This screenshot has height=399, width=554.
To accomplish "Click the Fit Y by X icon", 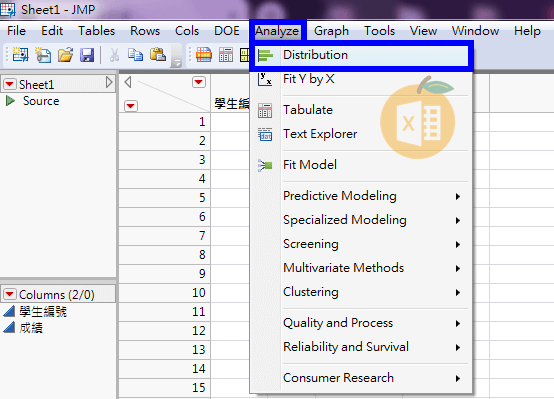I will coord(265,79).
